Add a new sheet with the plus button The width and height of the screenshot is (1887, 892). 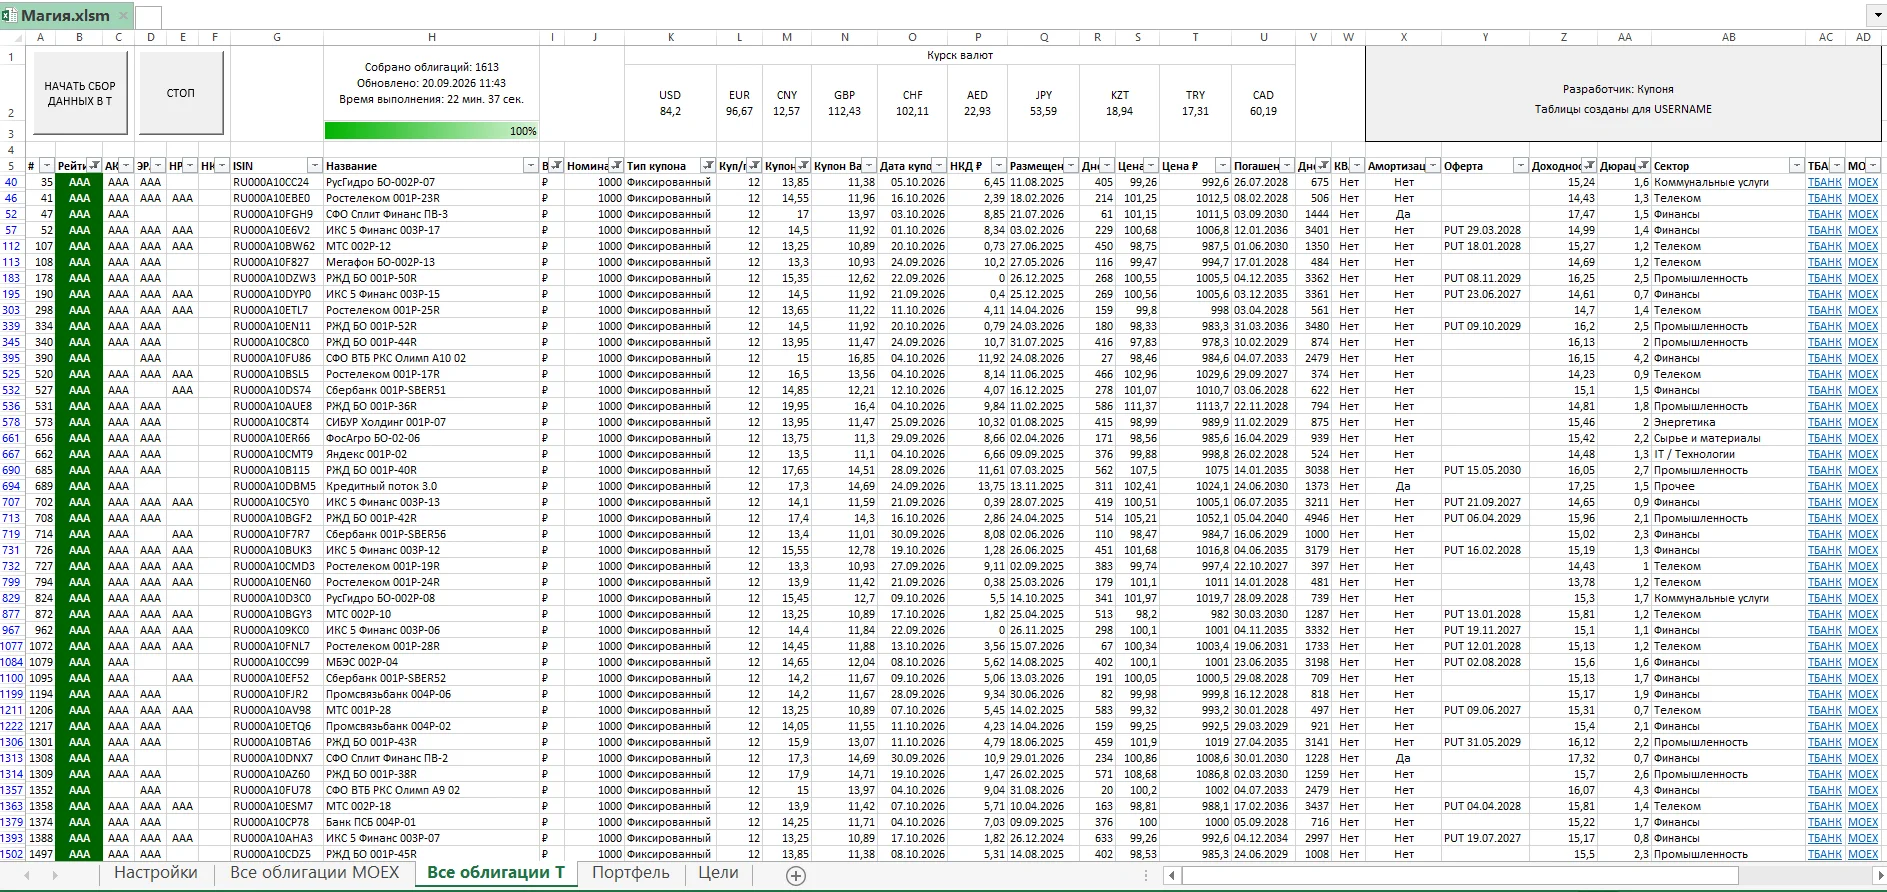796,875
